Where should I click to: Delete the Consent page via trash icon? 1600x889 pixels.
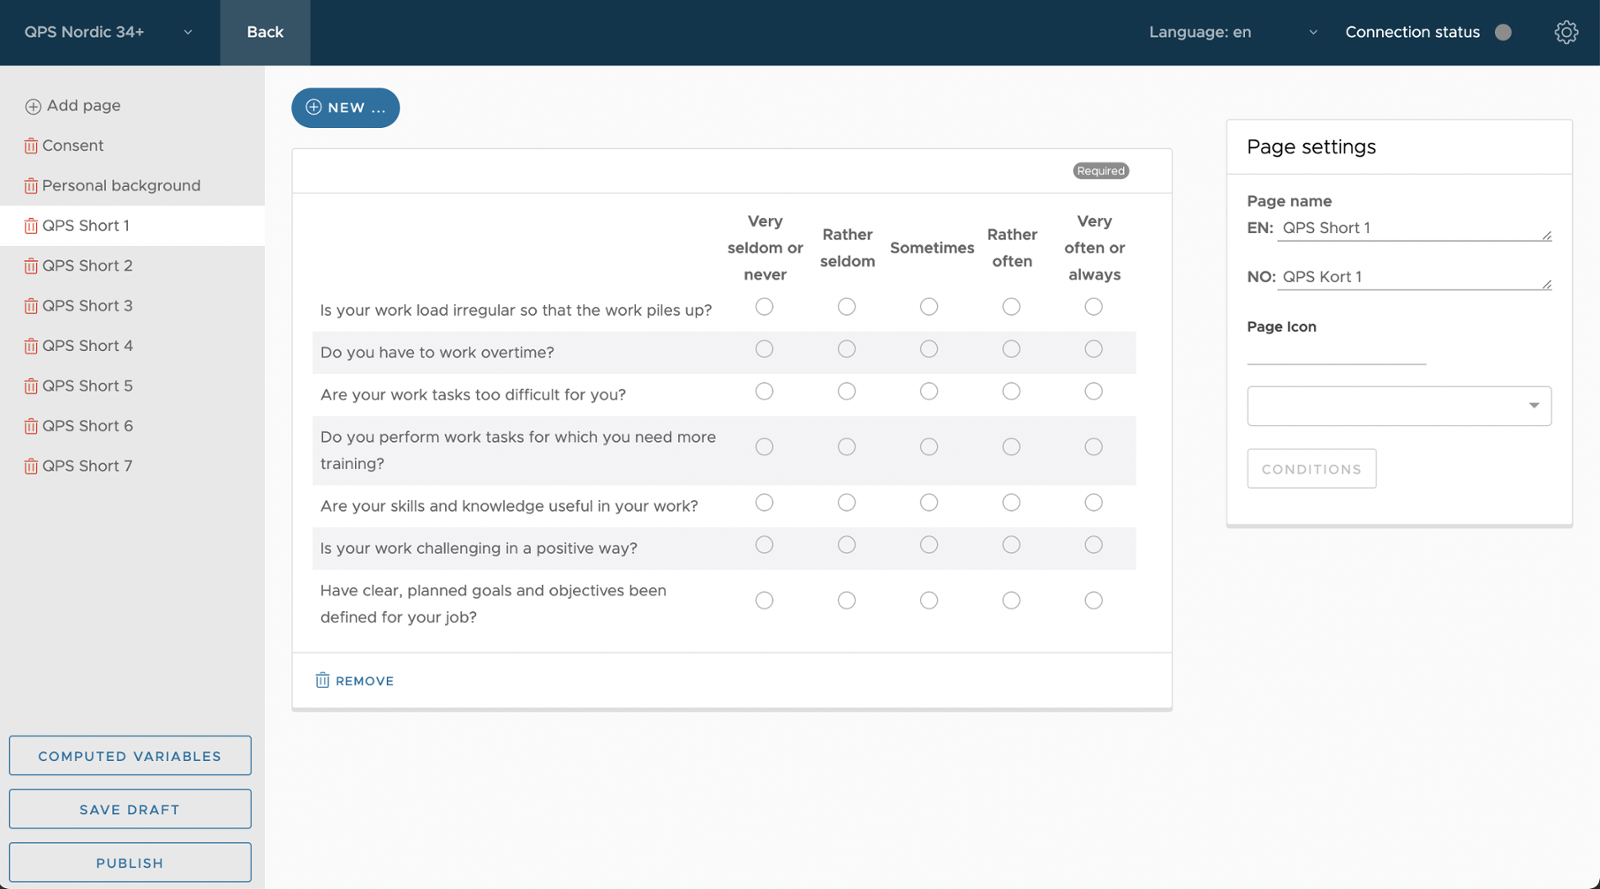[x=31, y=146]
